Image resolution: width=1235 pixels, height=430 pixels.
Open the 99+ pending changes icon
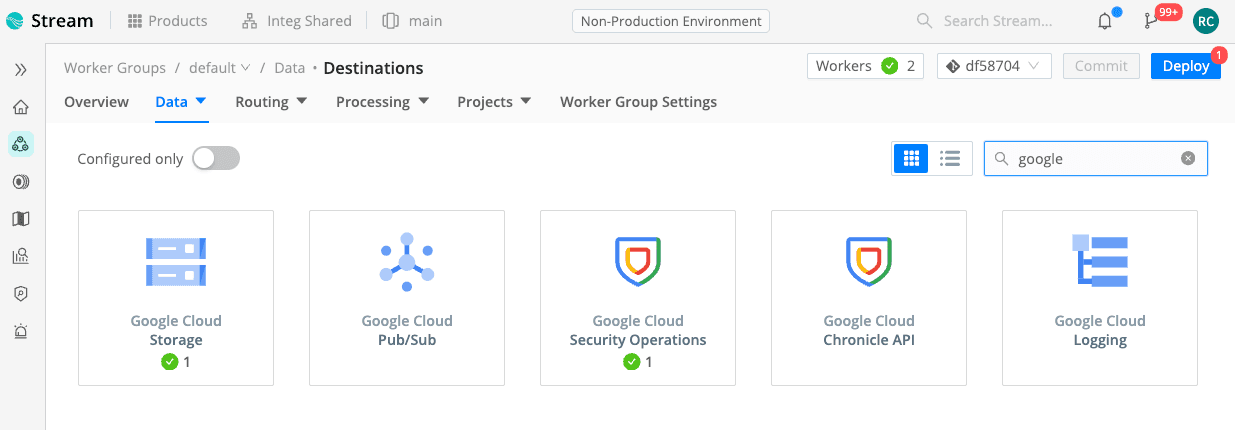tap(1151, 21)
